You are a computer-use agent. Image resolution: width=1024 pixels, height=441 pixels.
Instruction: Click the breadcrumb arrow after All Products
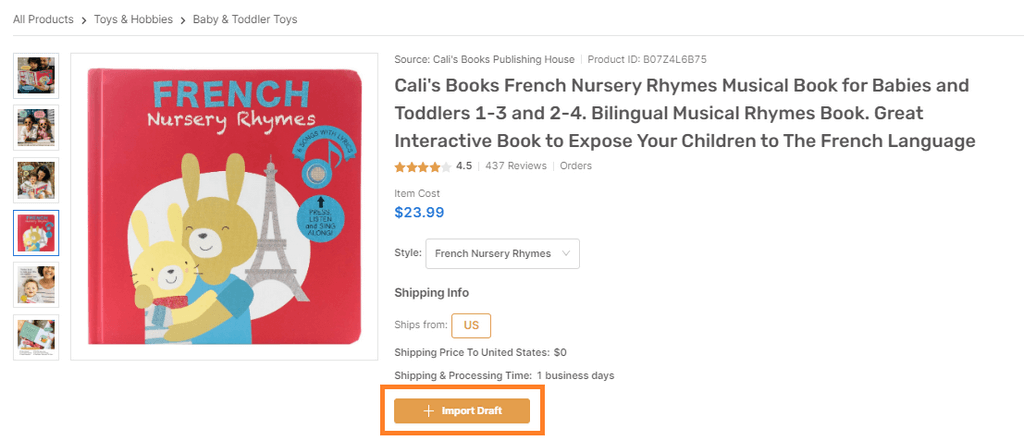[84, 20]
